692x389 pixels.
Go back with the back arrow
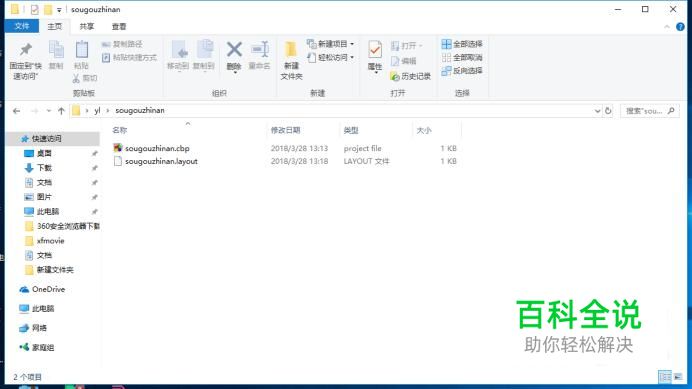coord(16,111)
